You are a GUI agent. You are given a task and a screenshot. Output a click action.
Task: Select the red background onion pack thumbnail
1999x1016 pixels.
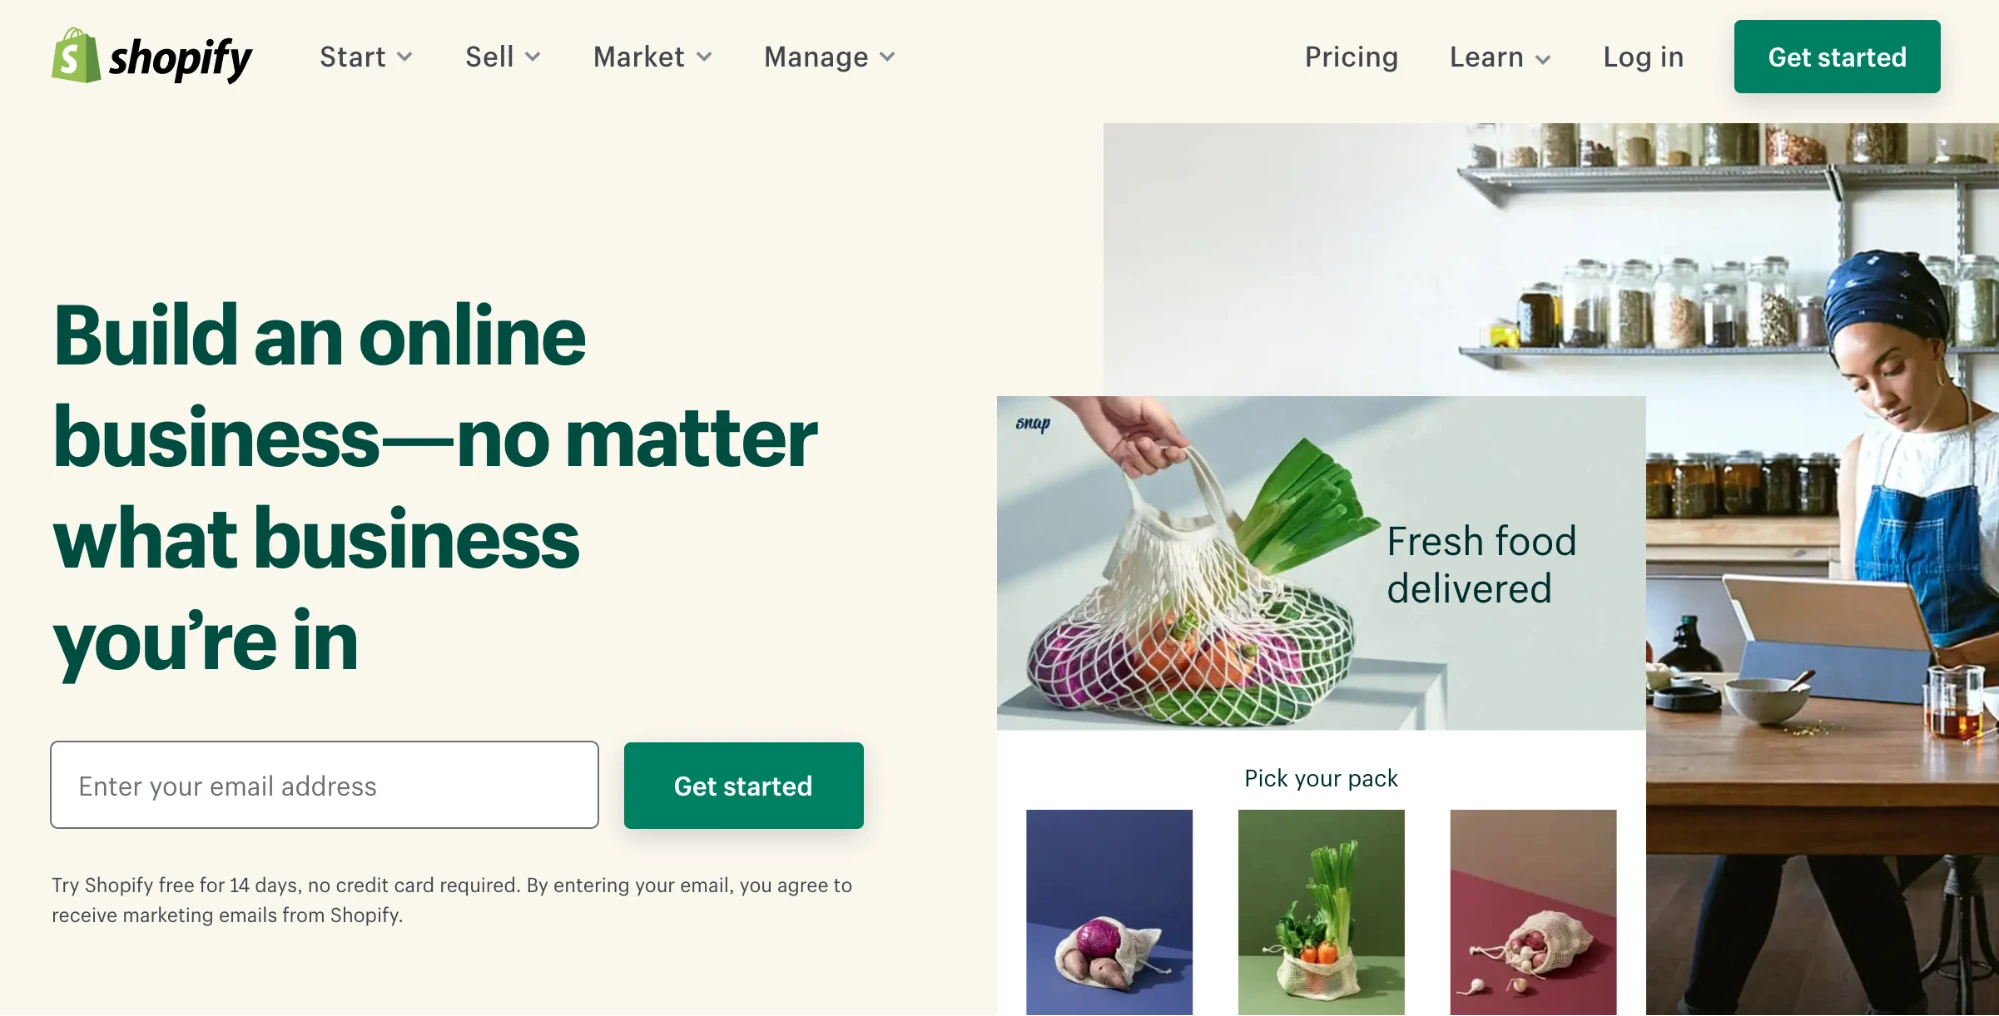pos(1533,912)
